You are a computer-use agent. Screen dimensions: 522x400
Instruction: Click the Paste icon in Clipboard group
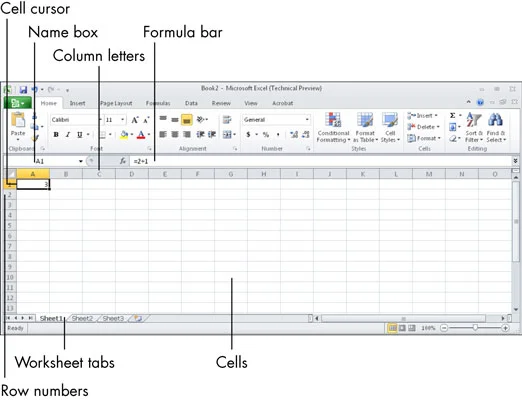pos(18,120)
